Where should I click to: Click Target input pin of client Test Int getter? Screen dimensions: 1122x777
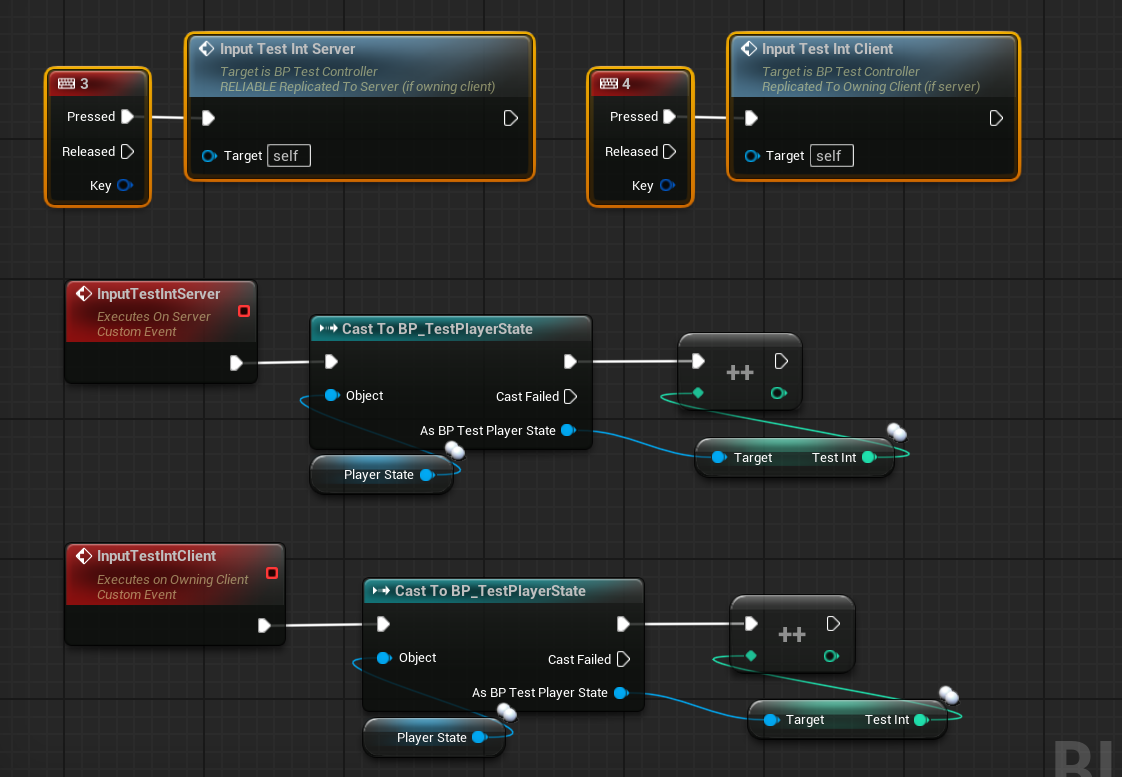[x=771, y=720]
